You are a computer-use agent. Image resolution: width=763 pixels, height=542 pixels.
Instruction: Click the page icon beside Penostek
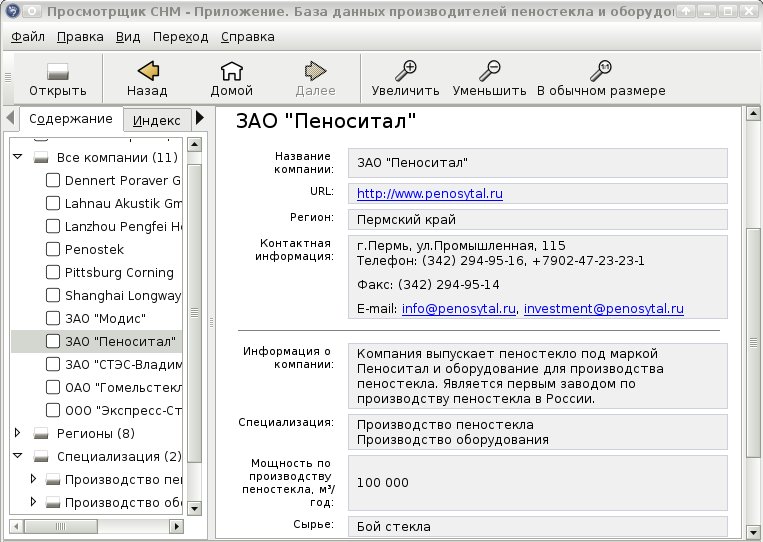coord(53,249)
